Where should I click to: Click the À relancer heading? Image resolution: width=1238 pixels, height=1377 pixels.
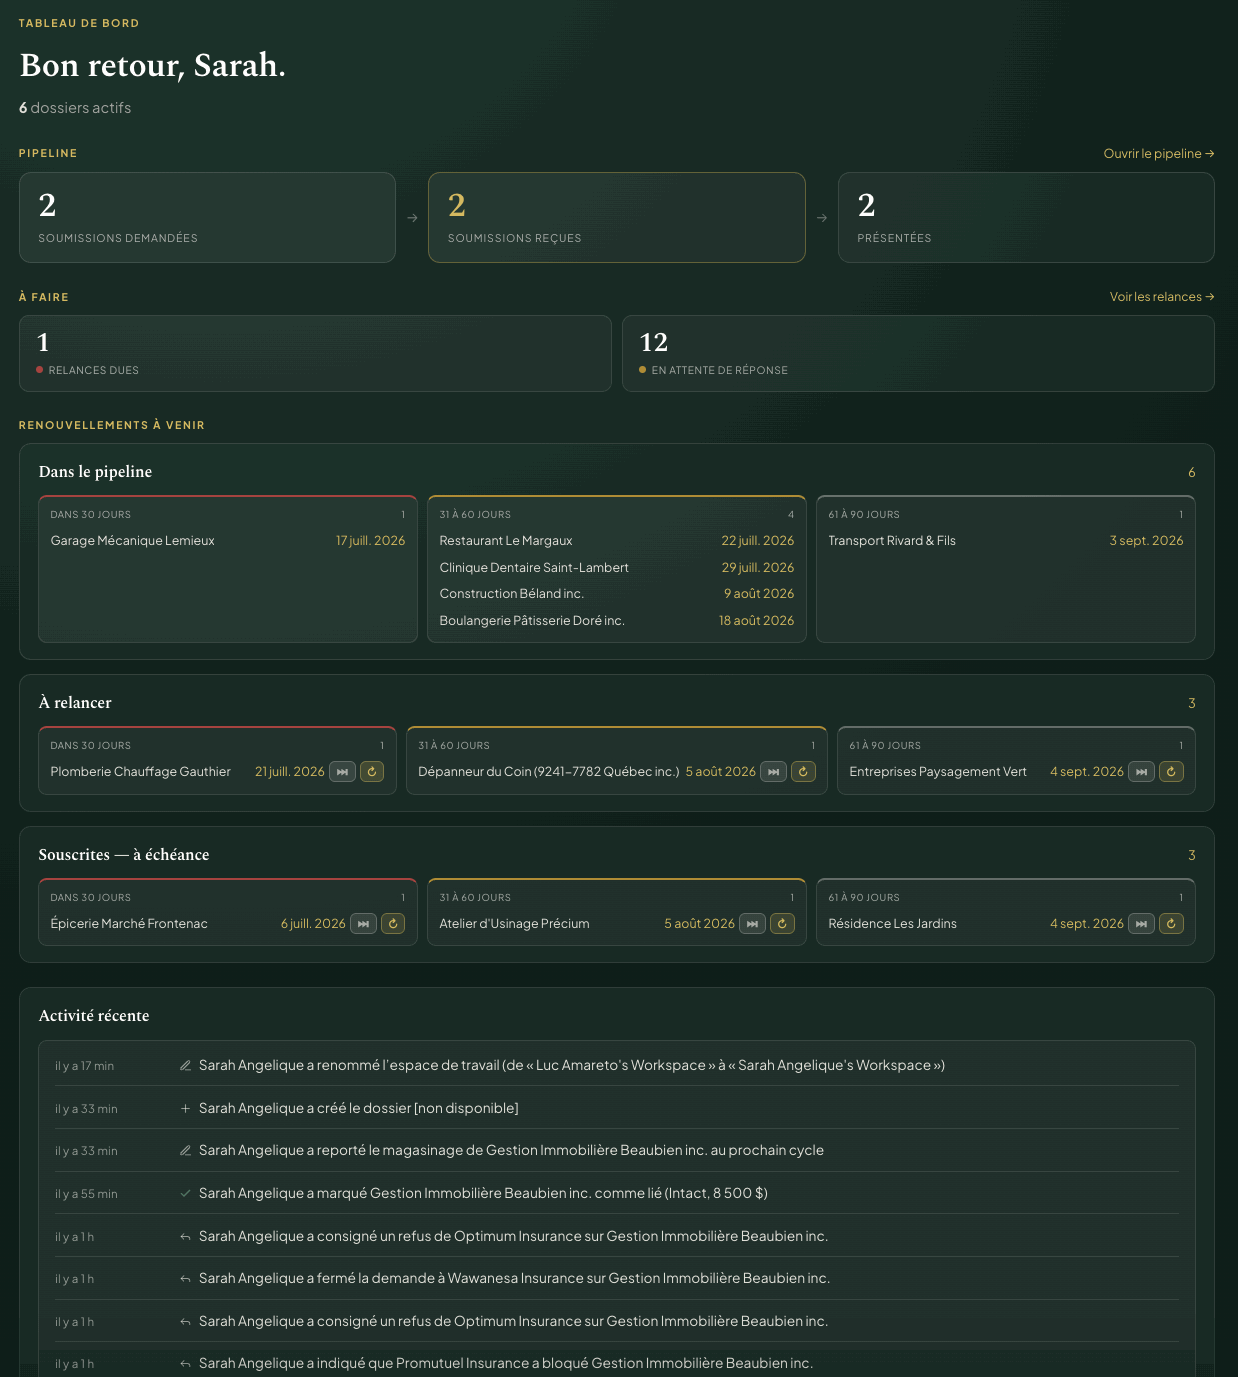click(x=75, y=703)
